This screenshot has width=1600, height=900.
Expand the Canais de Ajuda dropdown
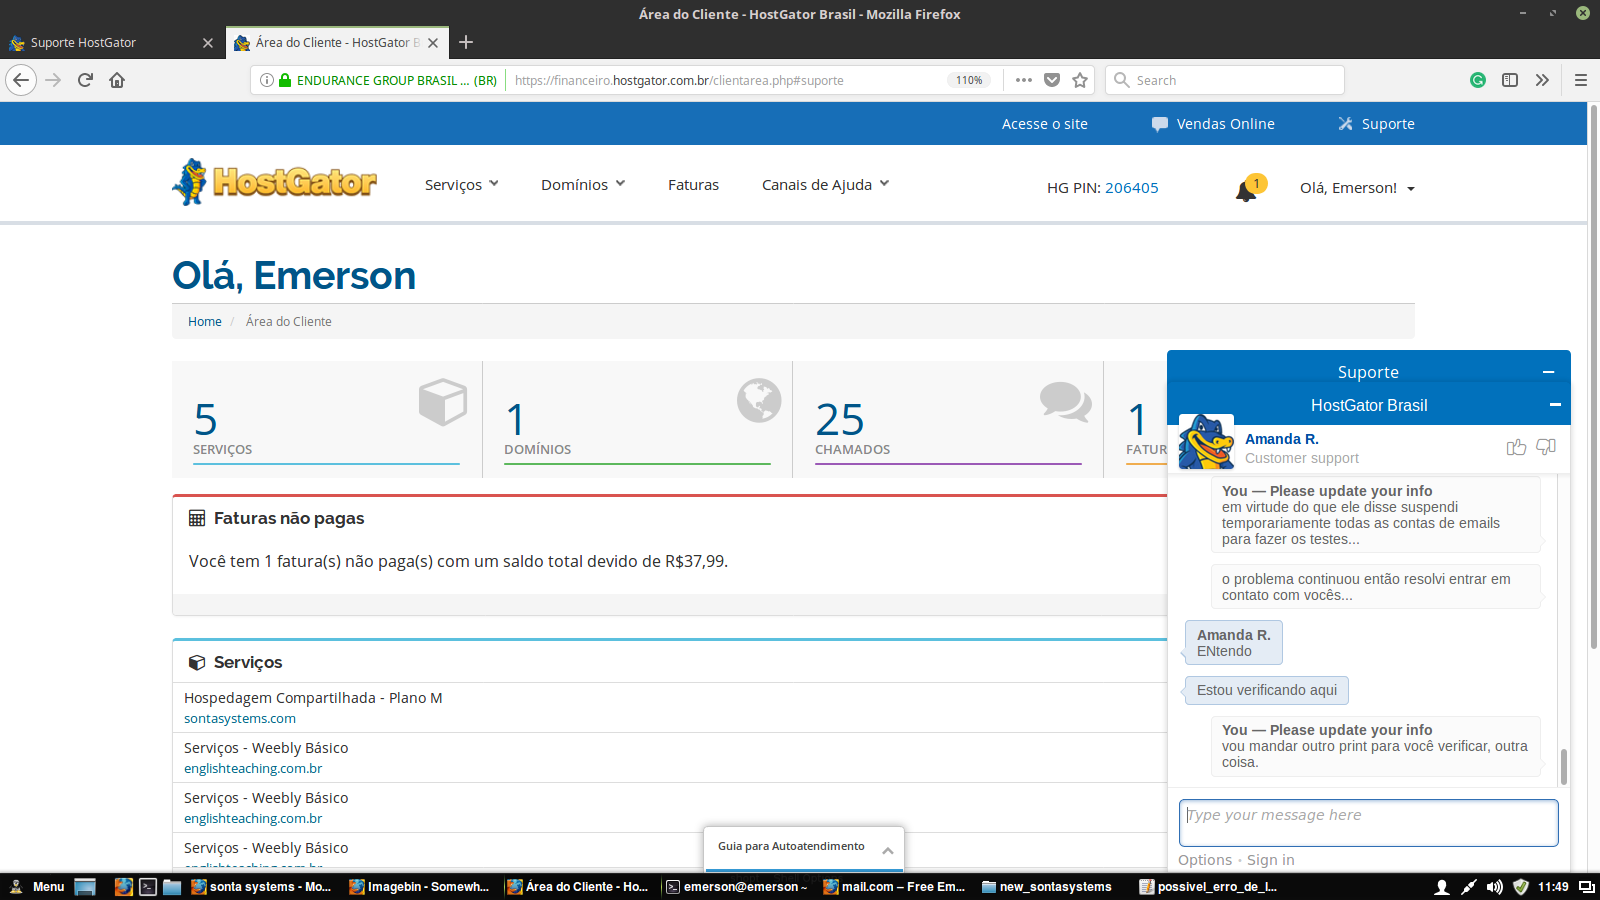click(825, 185)
